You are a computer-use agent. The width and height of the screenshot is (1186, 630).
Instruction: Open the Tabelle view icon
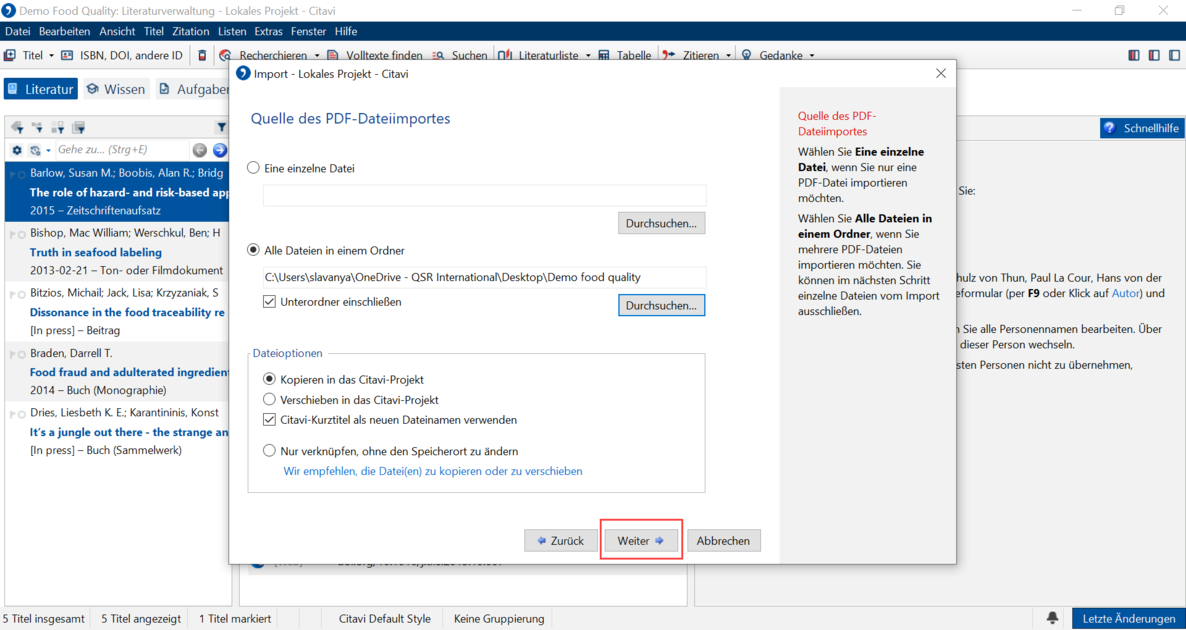click(604, 55)
